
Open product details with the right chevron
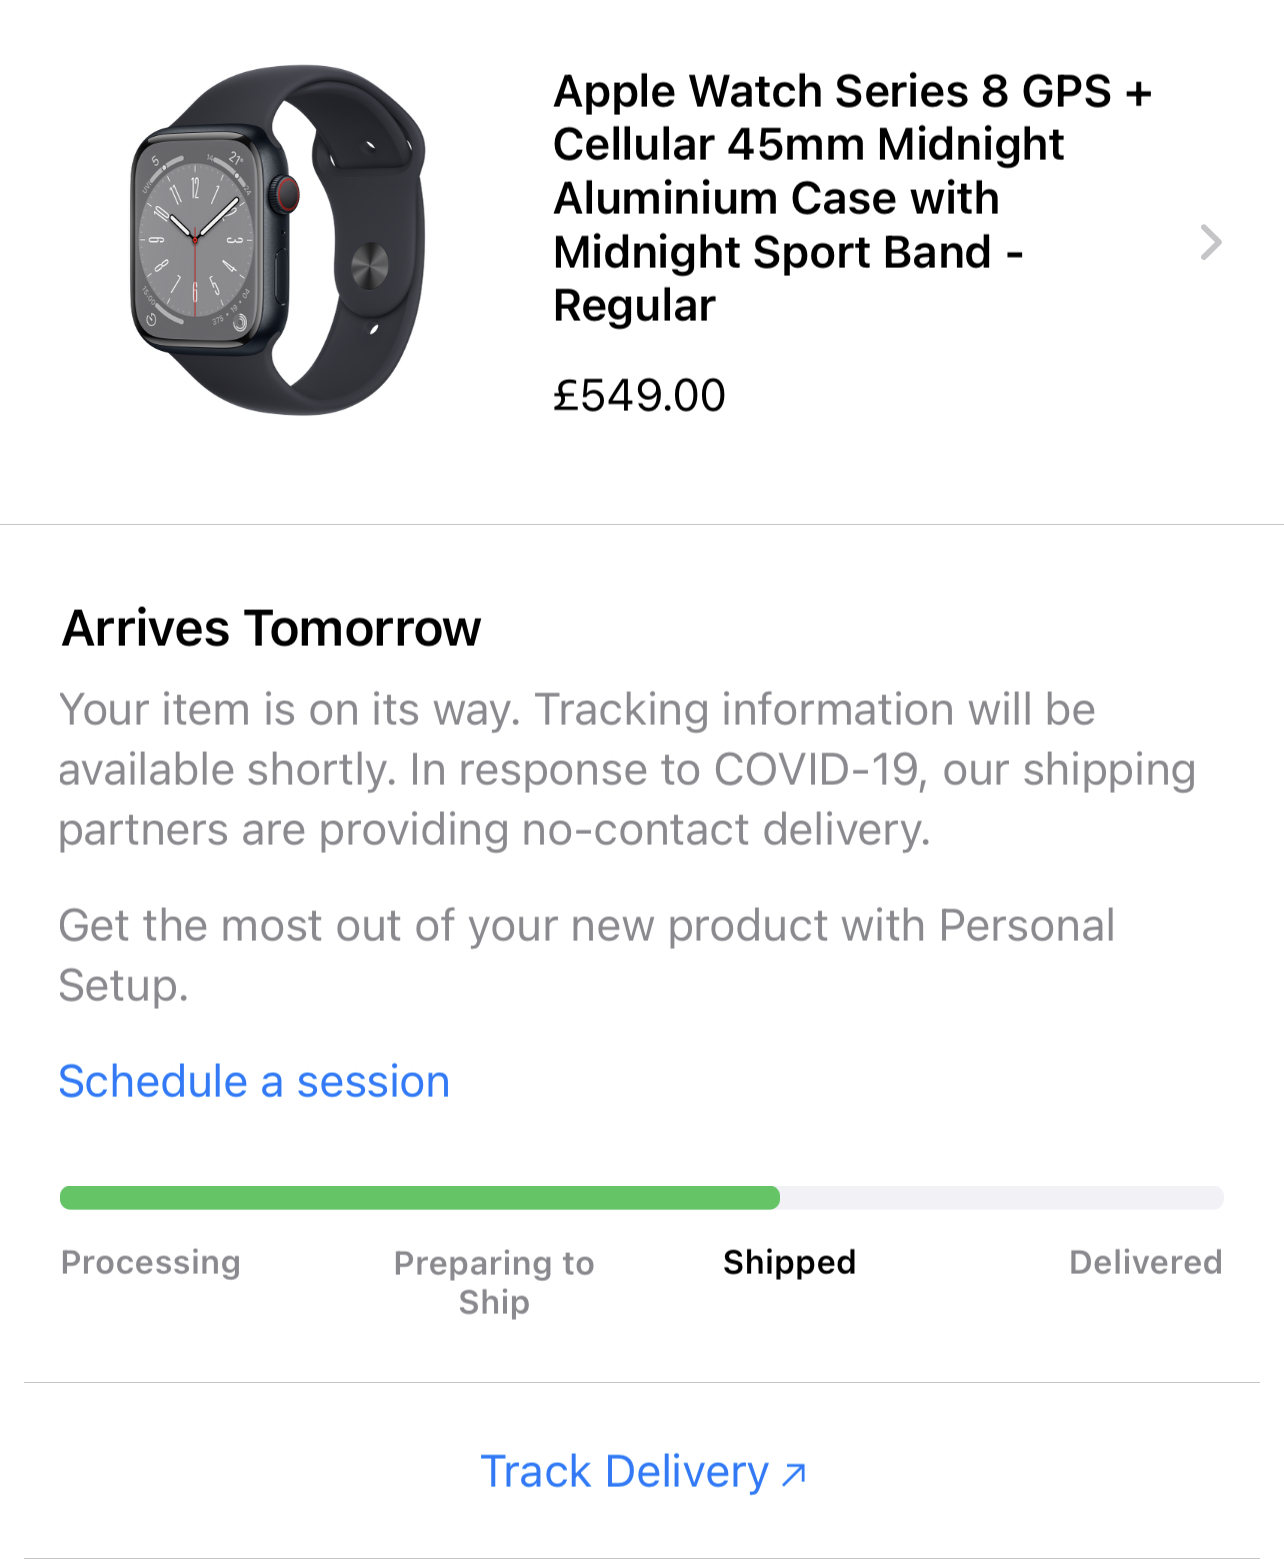(x=1210, y=242)
